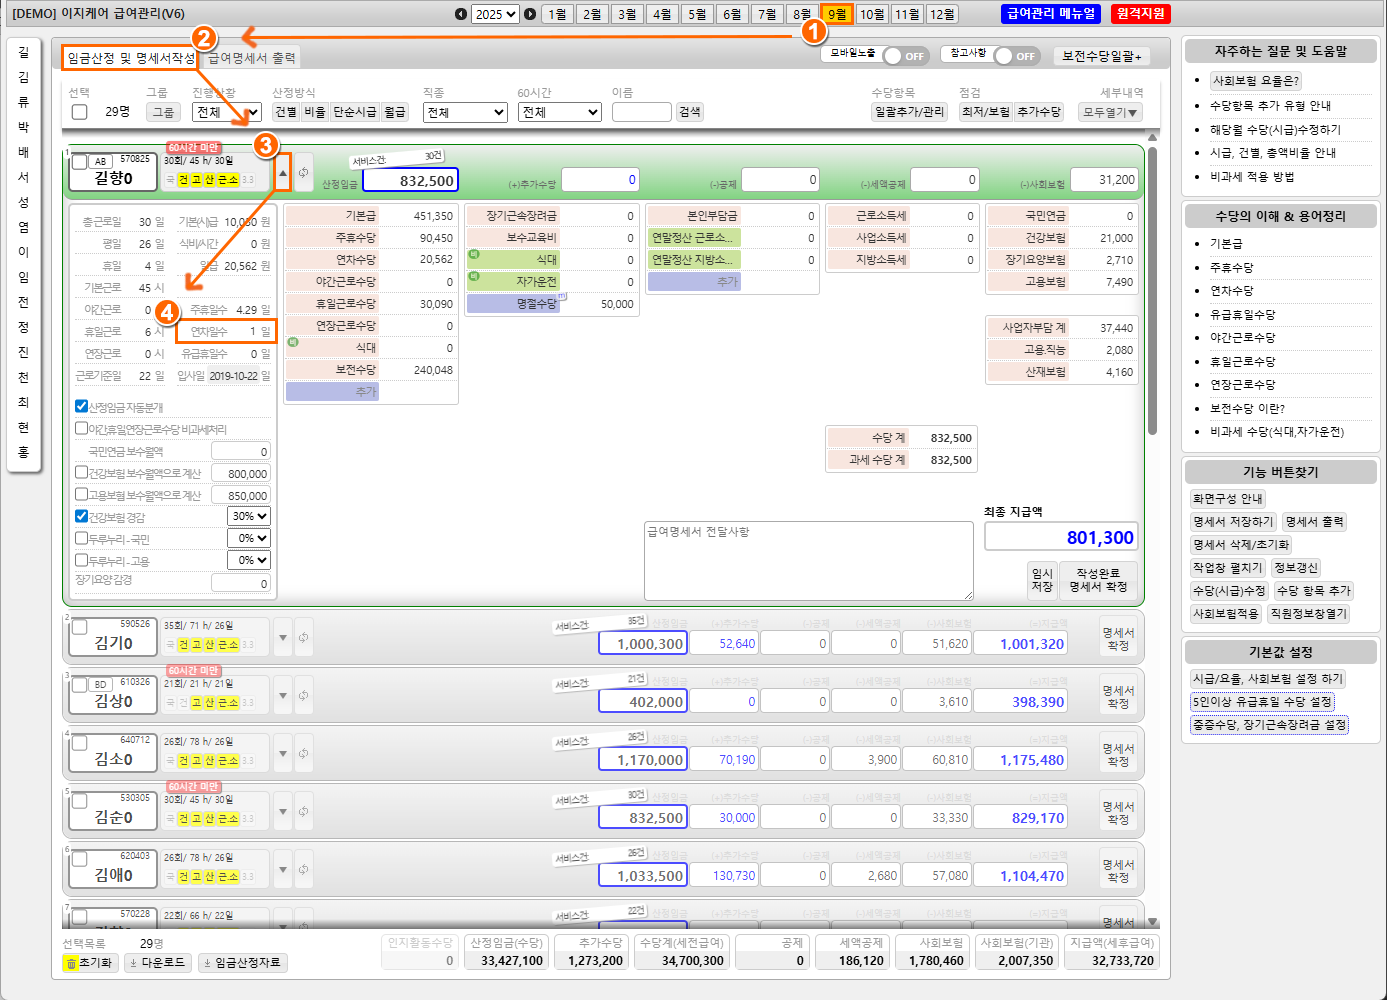Click the 이름 search input field
The width and height of the screenshot is (1387, 1000).
[x=641, y=112]
